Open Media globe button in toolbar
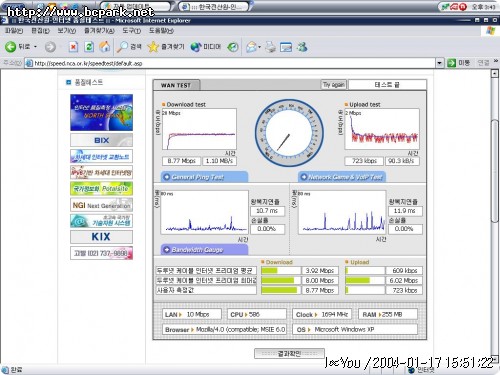The image size is (500, 375). (x=206, y=47)
